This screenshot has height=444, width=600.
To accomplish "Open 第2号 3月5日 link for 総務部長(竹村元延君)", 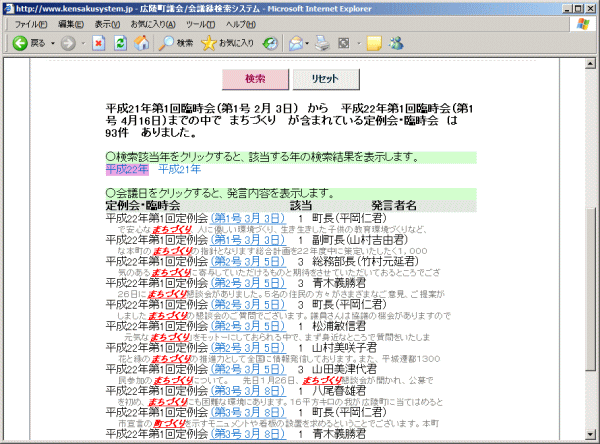I will coord(248,261).
